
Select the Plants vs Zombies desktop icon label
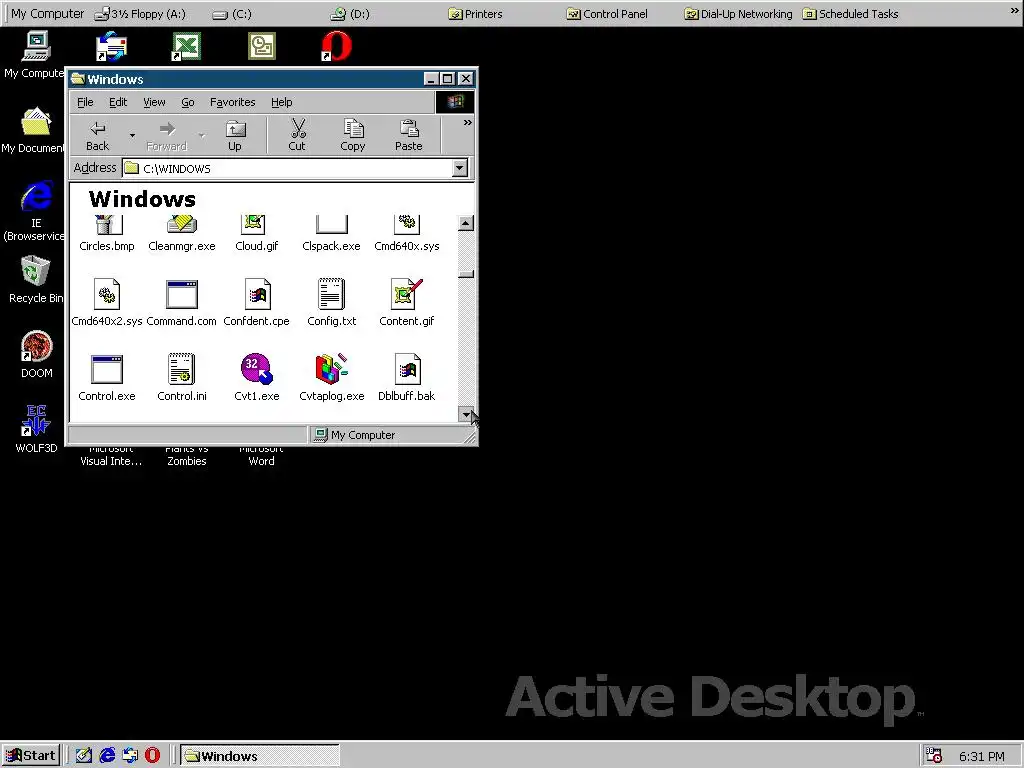point(187,455)
